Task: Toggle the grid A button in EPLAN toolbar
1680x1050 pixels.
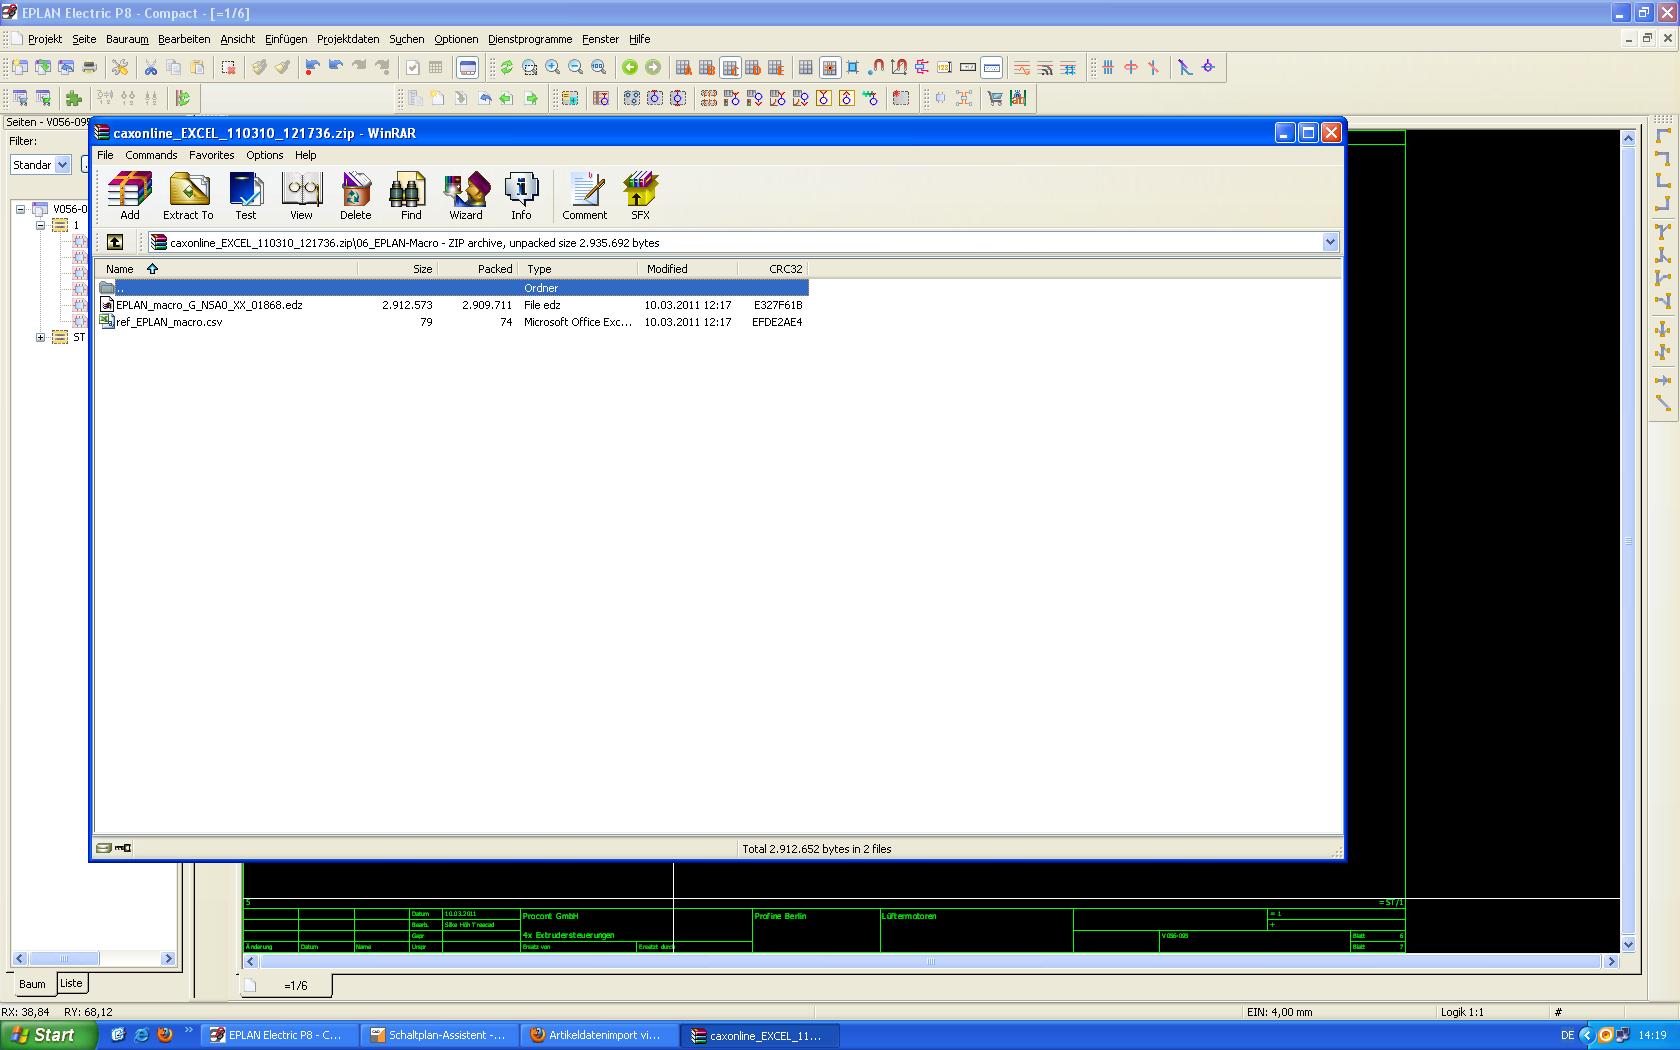Action: 684,67
